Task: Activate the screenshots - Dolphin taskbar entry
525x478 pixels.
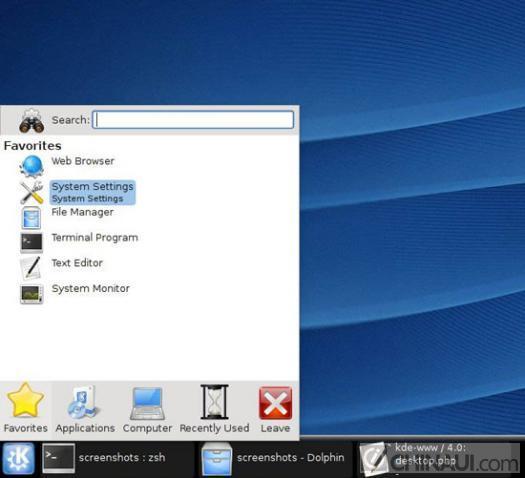Action: 273,458
